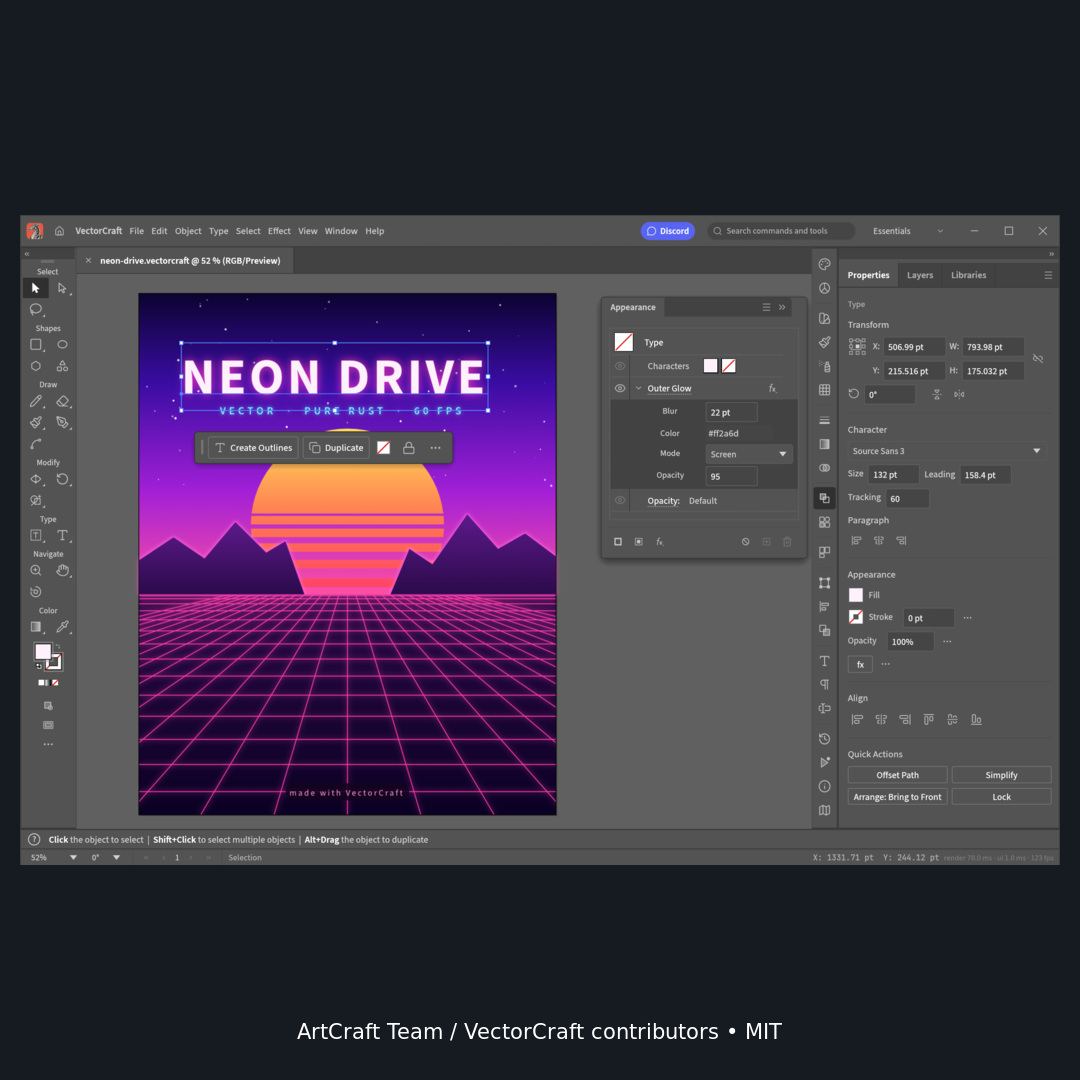The height and width of the screenshot is (1080, 1080).
Task: Click the Rotate tool under Modify
Action: 63,479
